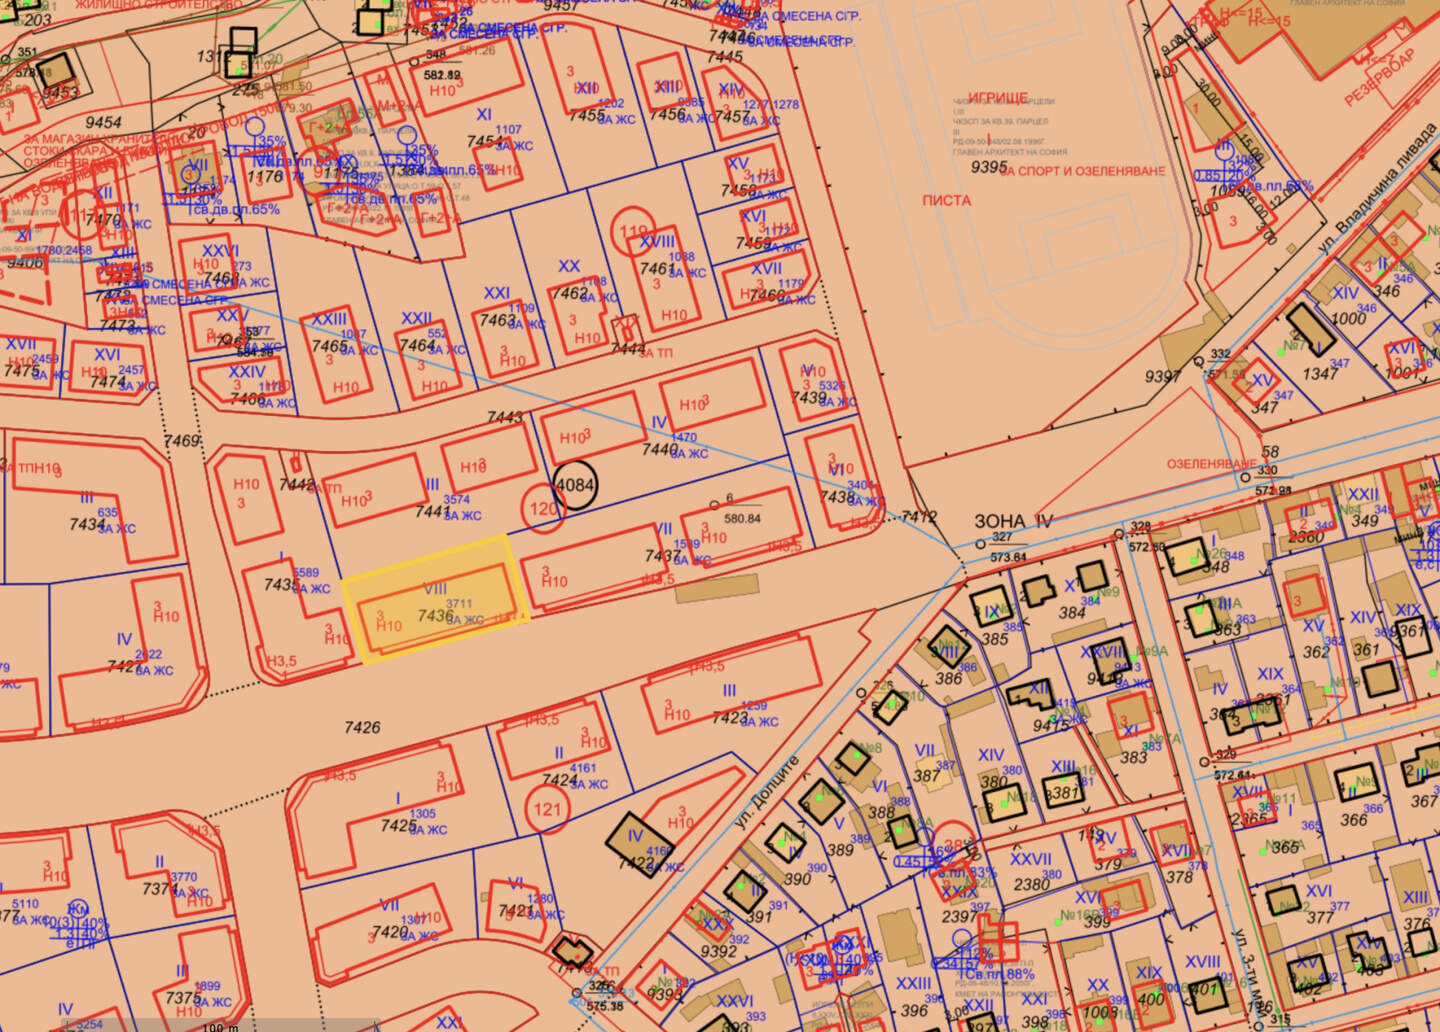Click the red circle labeled 119

(634, 231)
